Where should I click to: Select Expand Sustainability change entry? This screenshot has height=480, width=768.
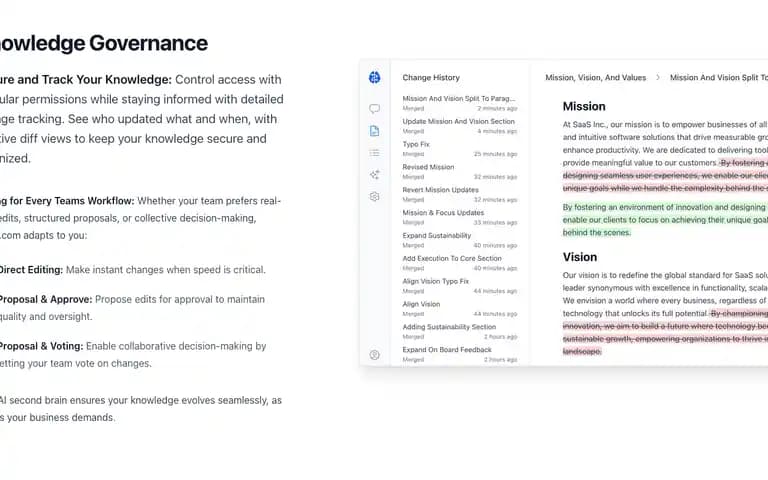459,240
